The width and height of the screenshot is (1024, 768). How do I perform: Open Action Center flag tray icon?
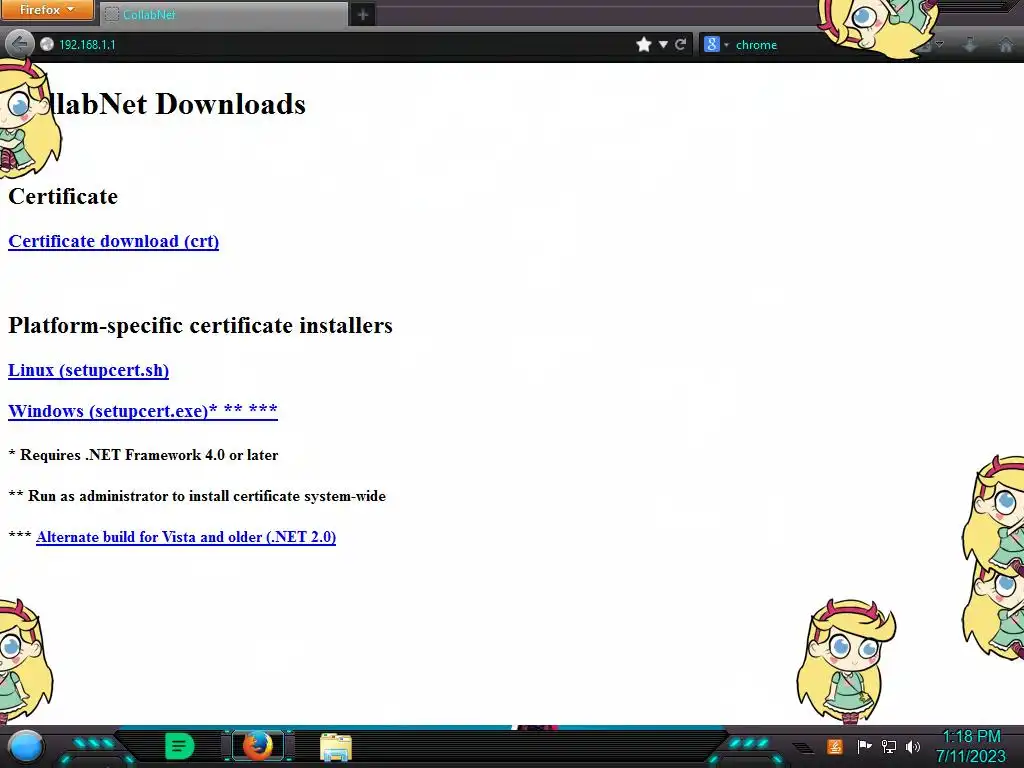tap(864, 746)
